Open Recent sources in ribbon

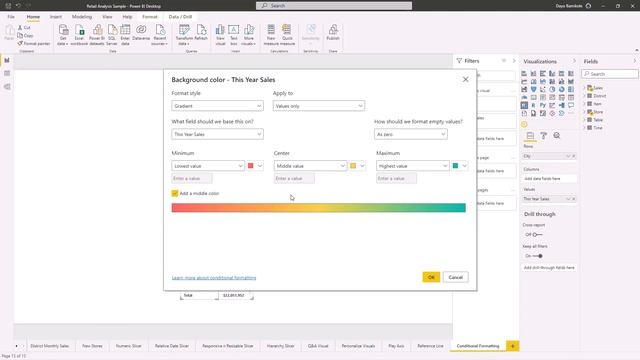pos(160,35)
